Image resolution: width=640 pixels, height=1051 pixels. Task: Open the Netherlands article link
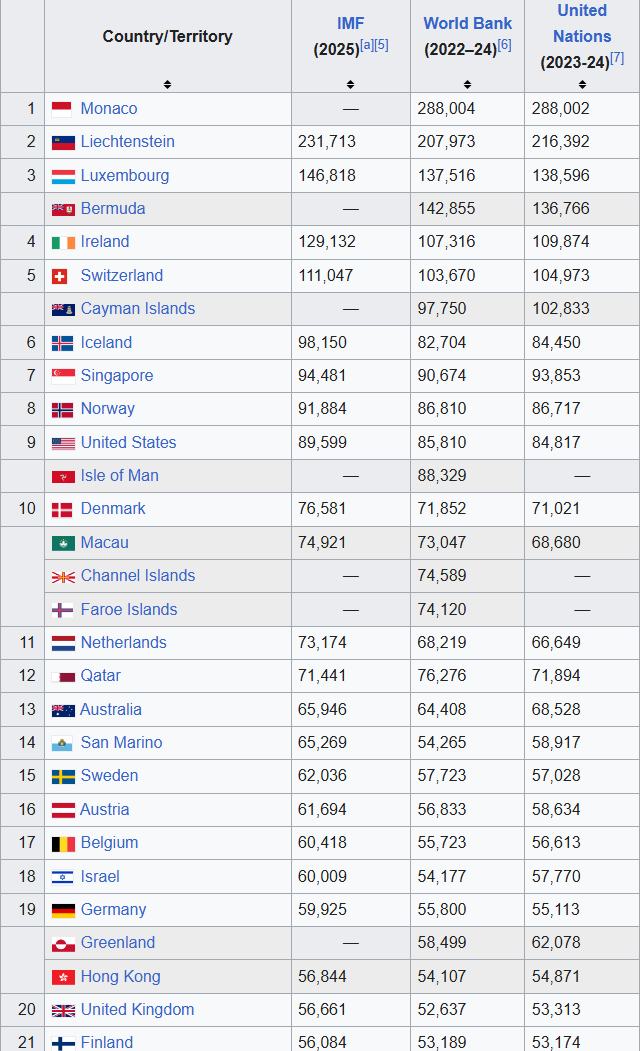[x=123, y=643]
